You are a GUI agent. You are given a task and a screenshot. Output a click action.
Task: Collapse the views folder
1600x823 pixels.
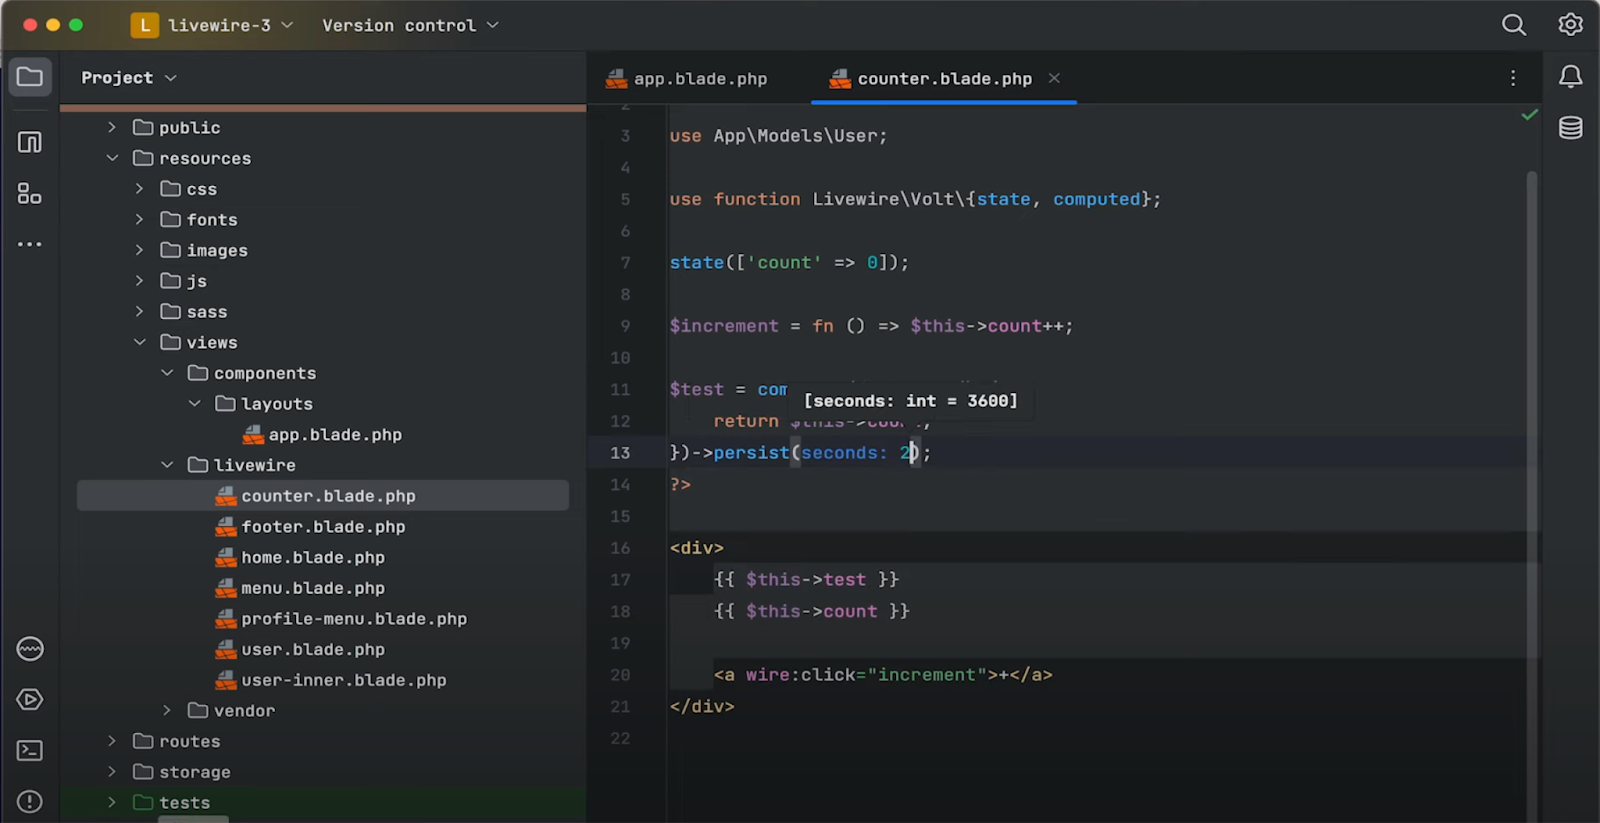click(140, 342)
